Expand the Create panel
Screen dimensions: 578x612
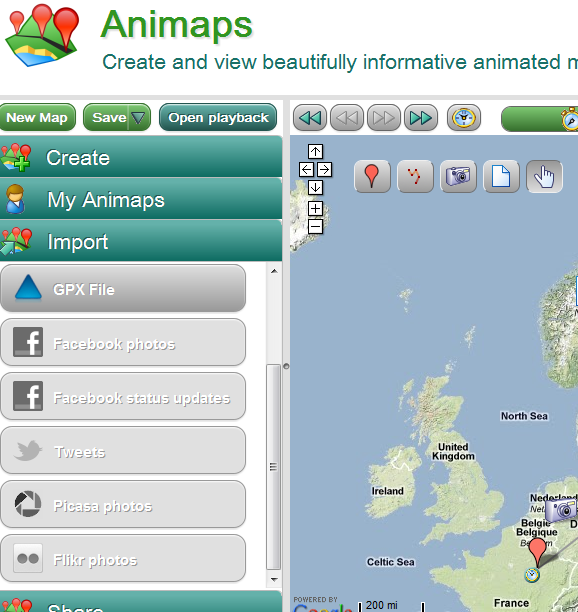141,157
